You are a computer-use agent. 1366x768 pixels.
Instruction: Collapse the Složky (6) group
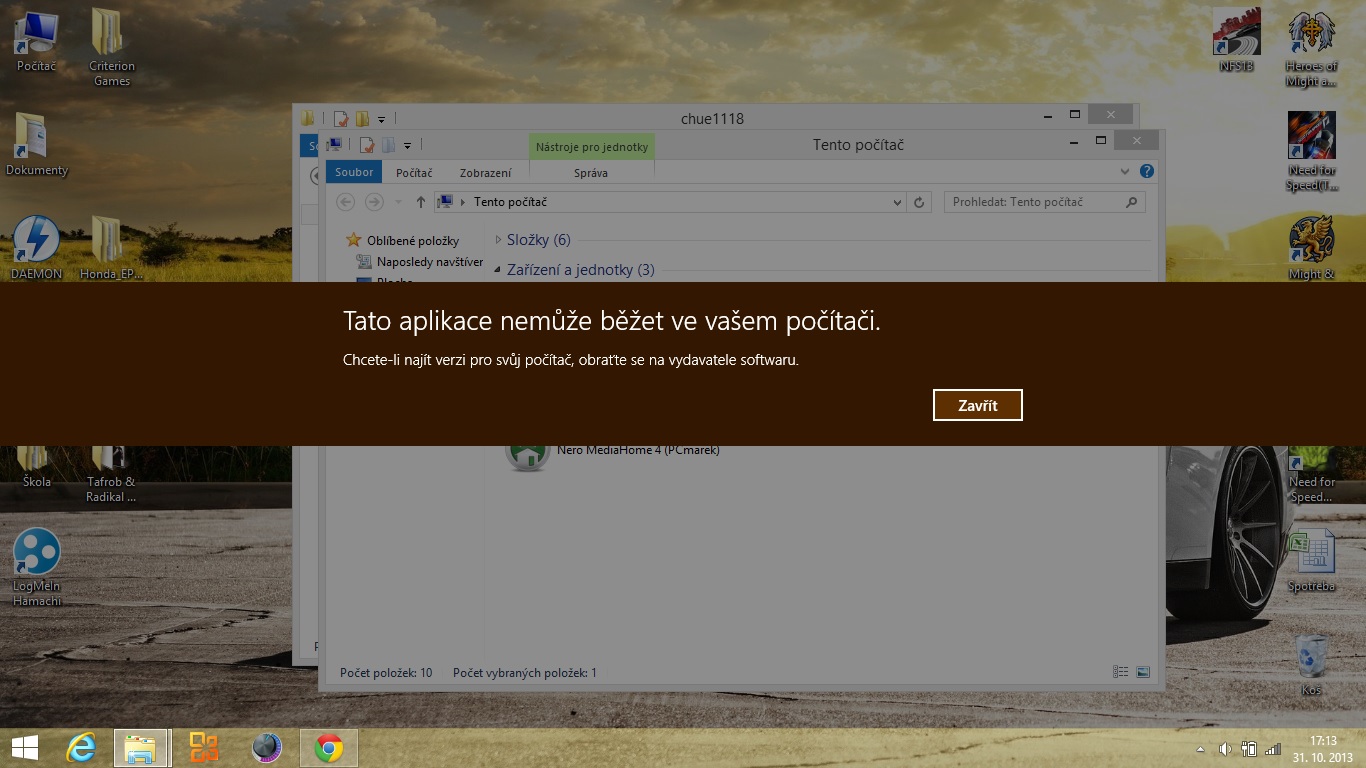pyautogui.click(x=499, y=240)
